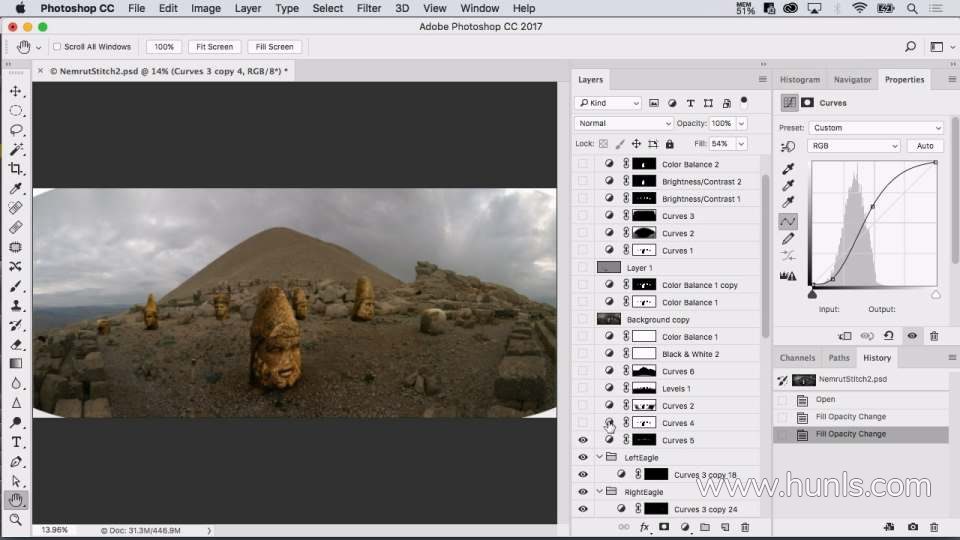Select the Type tool
Screen dimensions: 960x540
coord(16,442)
